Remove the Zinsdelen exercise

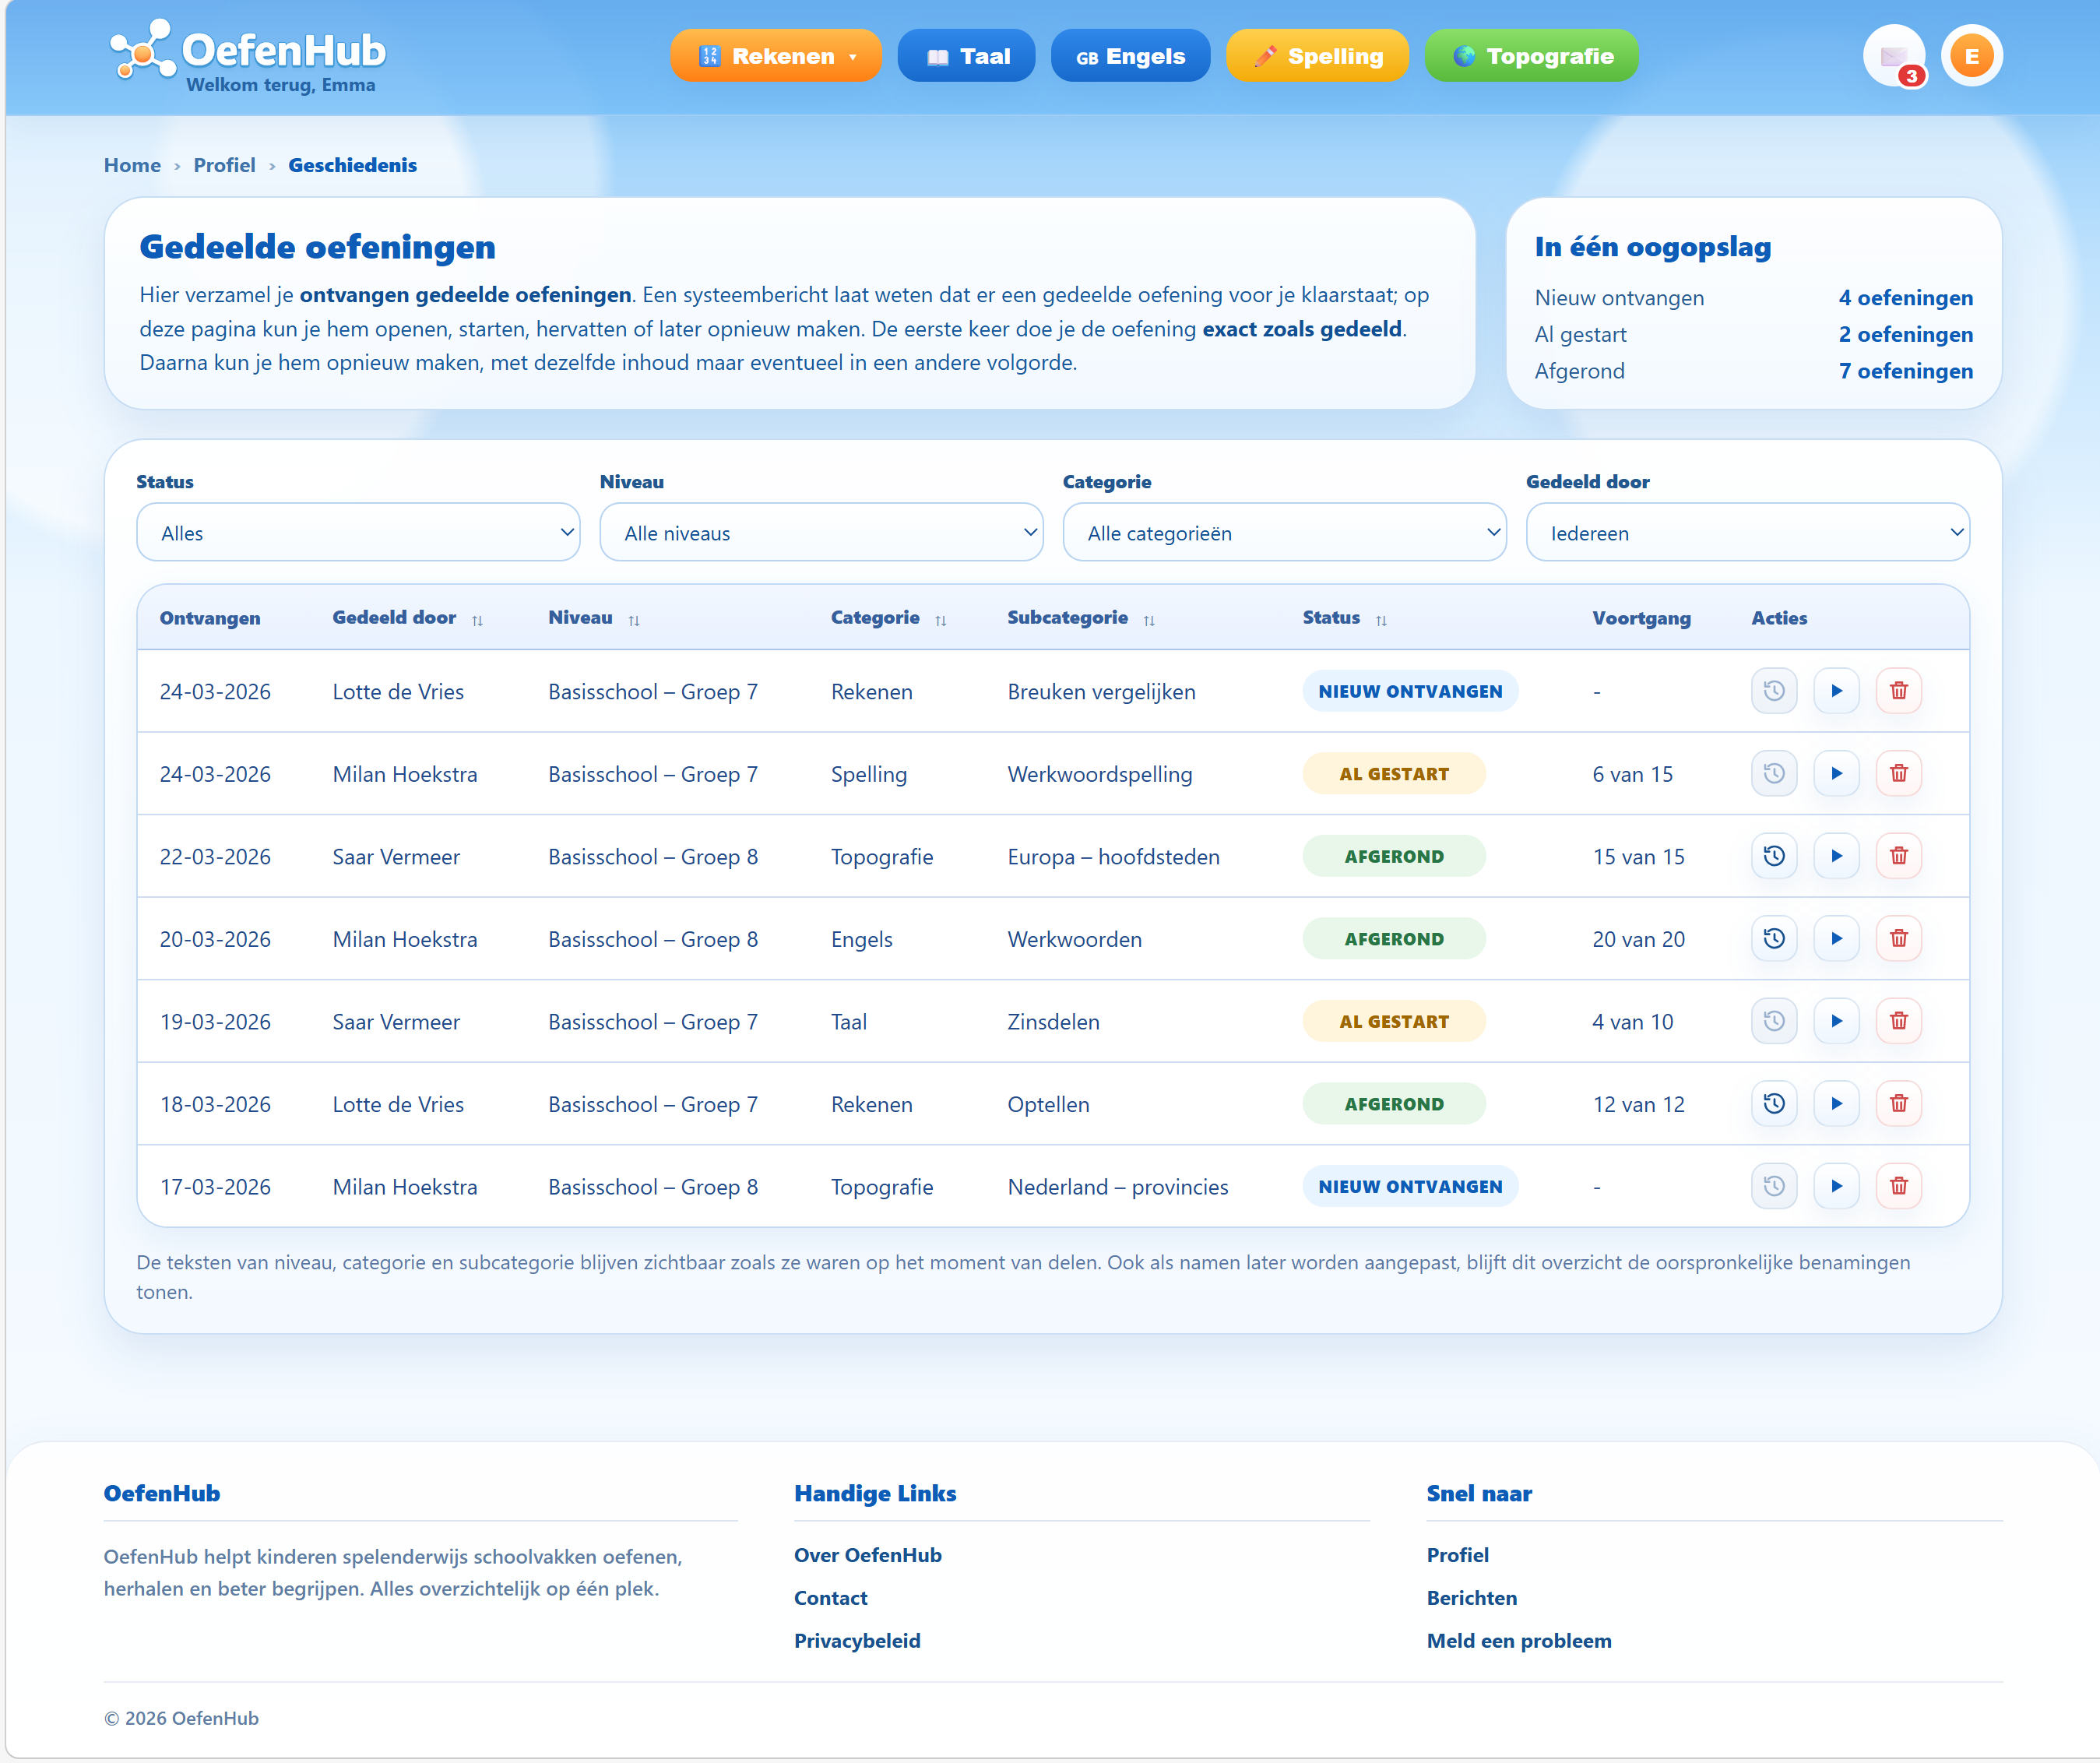click(1898, 1021)
